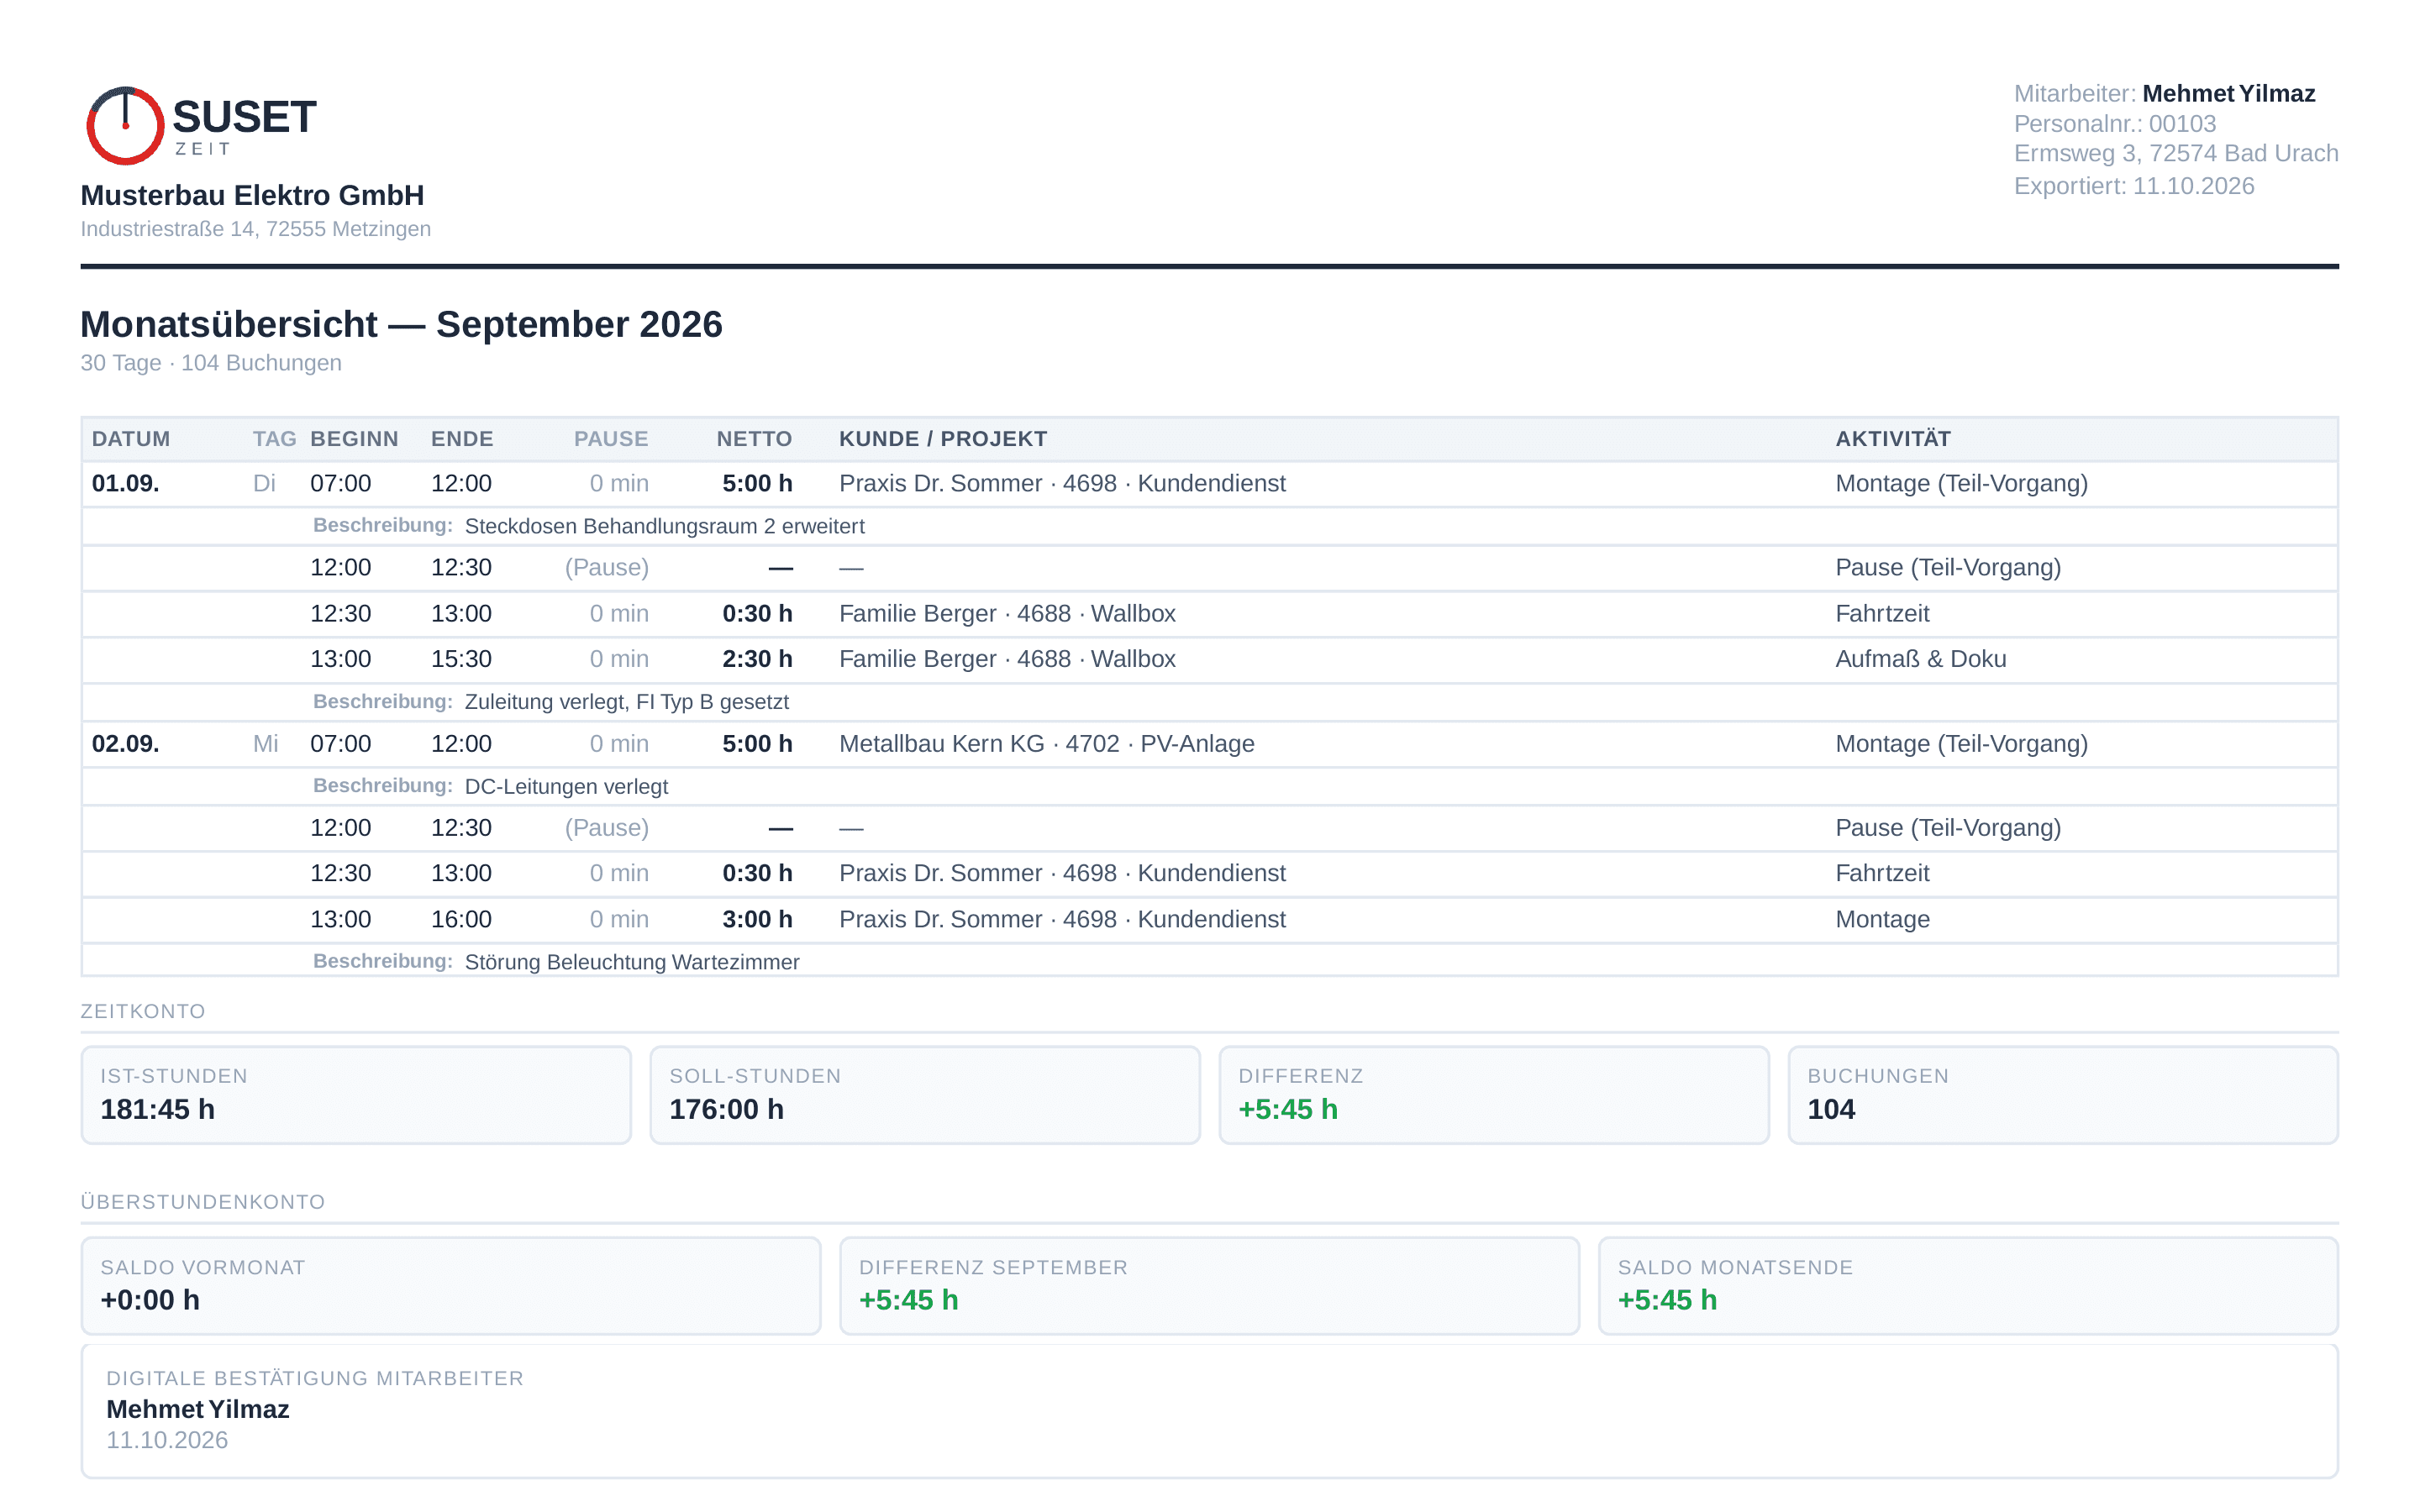The width and height of the screenshot is (2420, 1512).
Task: Click the DATUM column header
Action: click(131, 439)
